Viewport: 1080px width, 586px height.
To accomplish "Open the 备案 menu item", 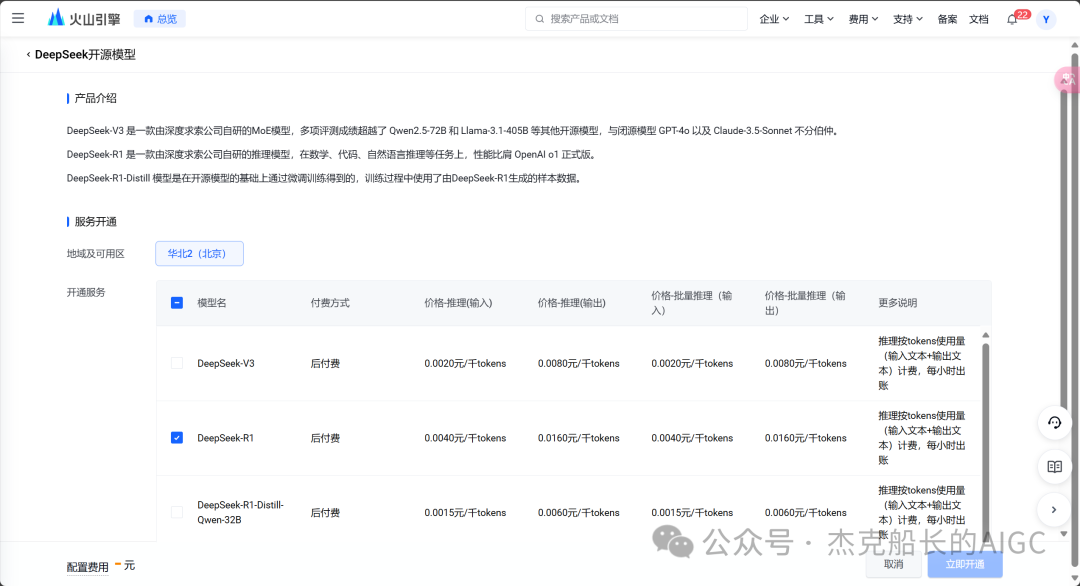I will tap(947, 19).
